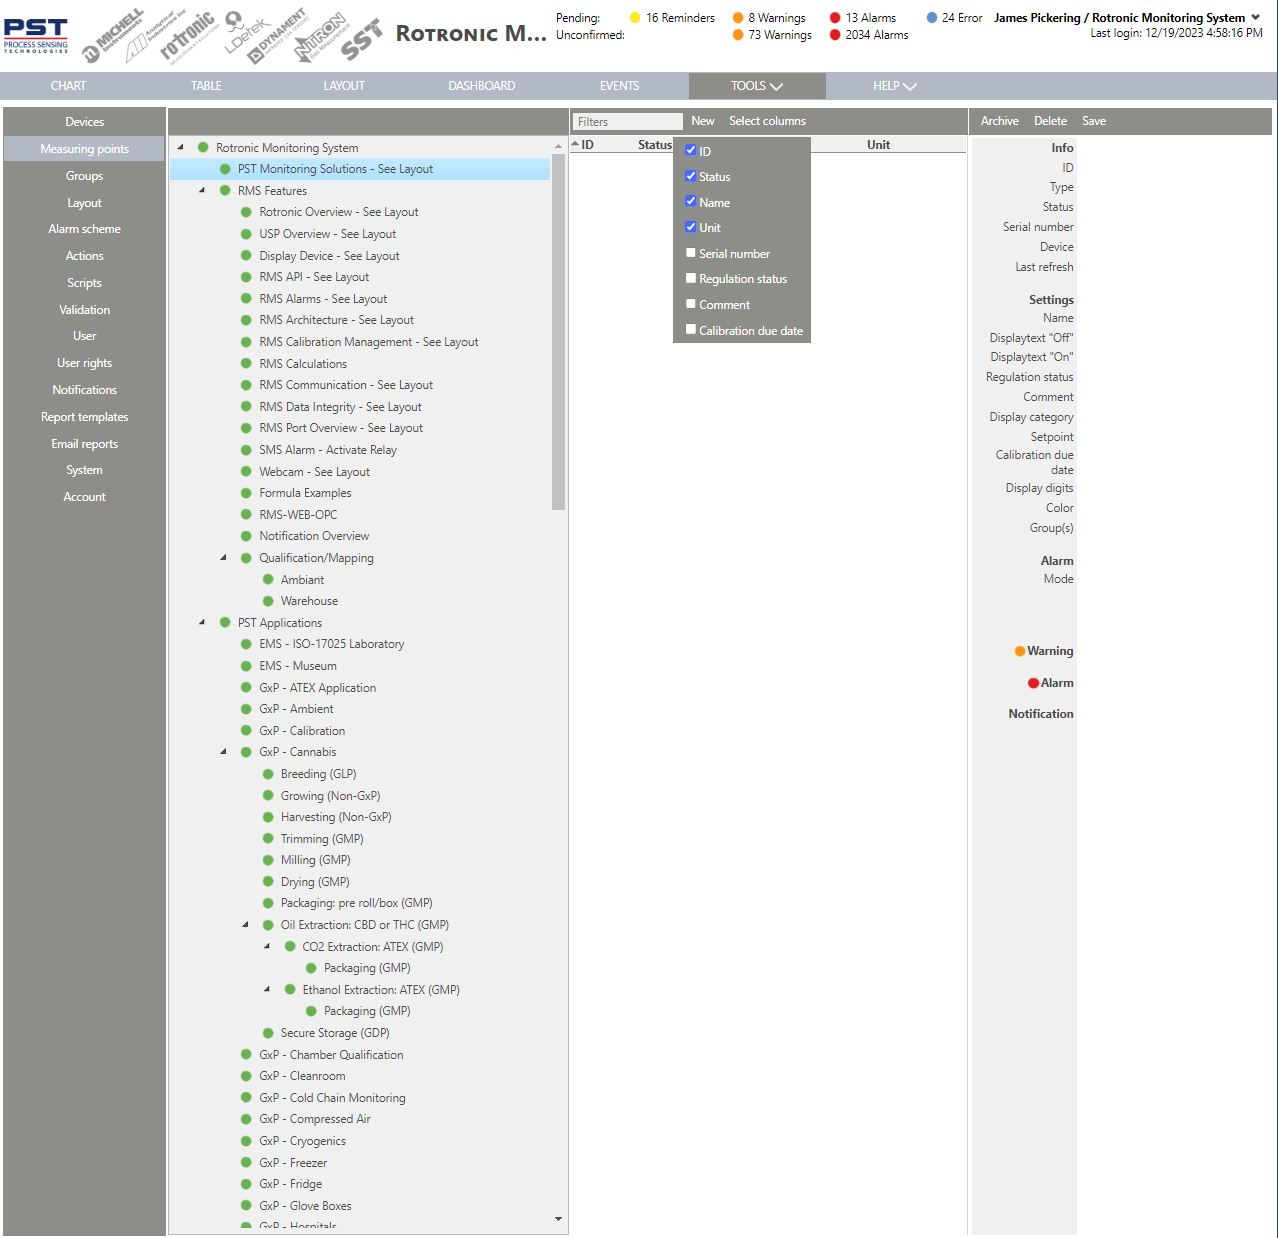Click the green dot beside GxP - Freezer
Viewport: 1278px width, 1238px height.
(246, 1163)
